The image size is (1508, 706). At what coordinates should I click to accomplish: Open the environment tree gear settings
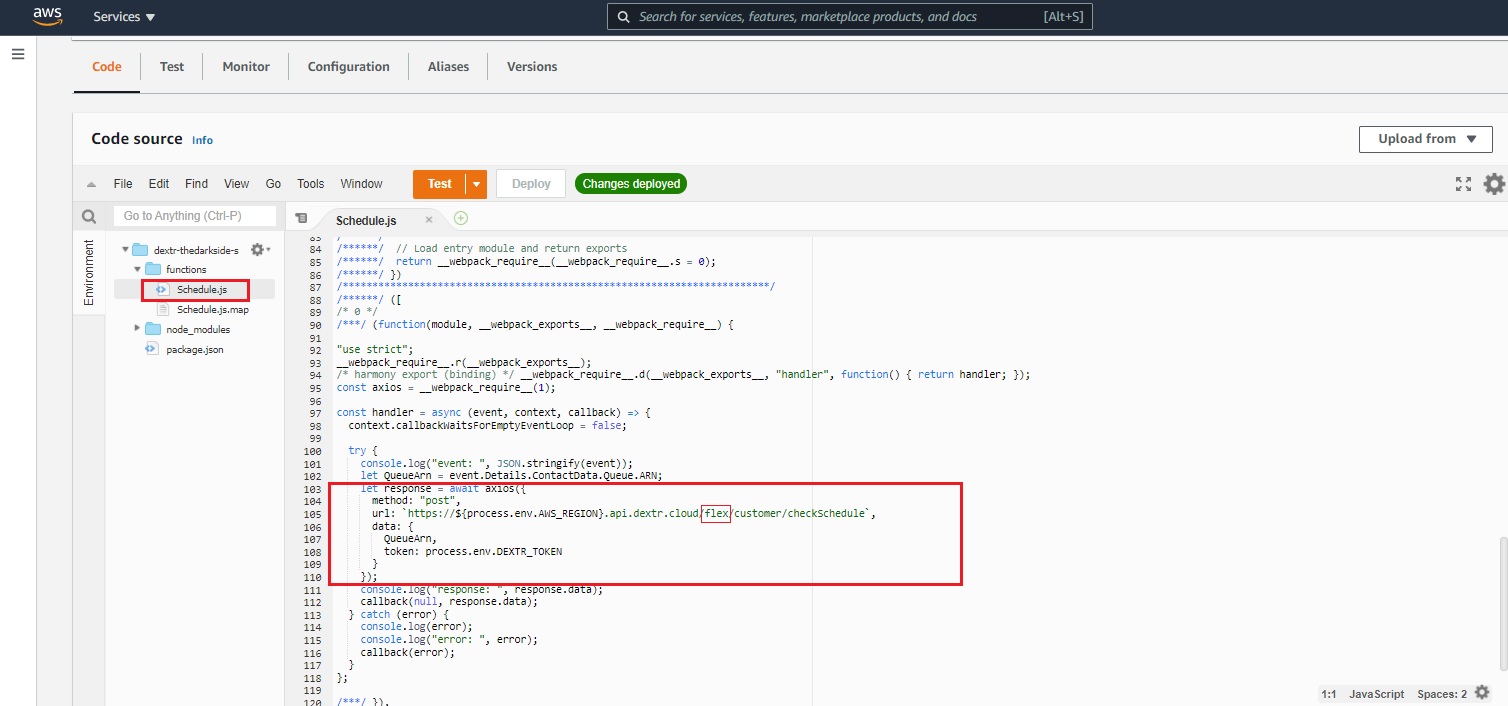tap(259, 250)
